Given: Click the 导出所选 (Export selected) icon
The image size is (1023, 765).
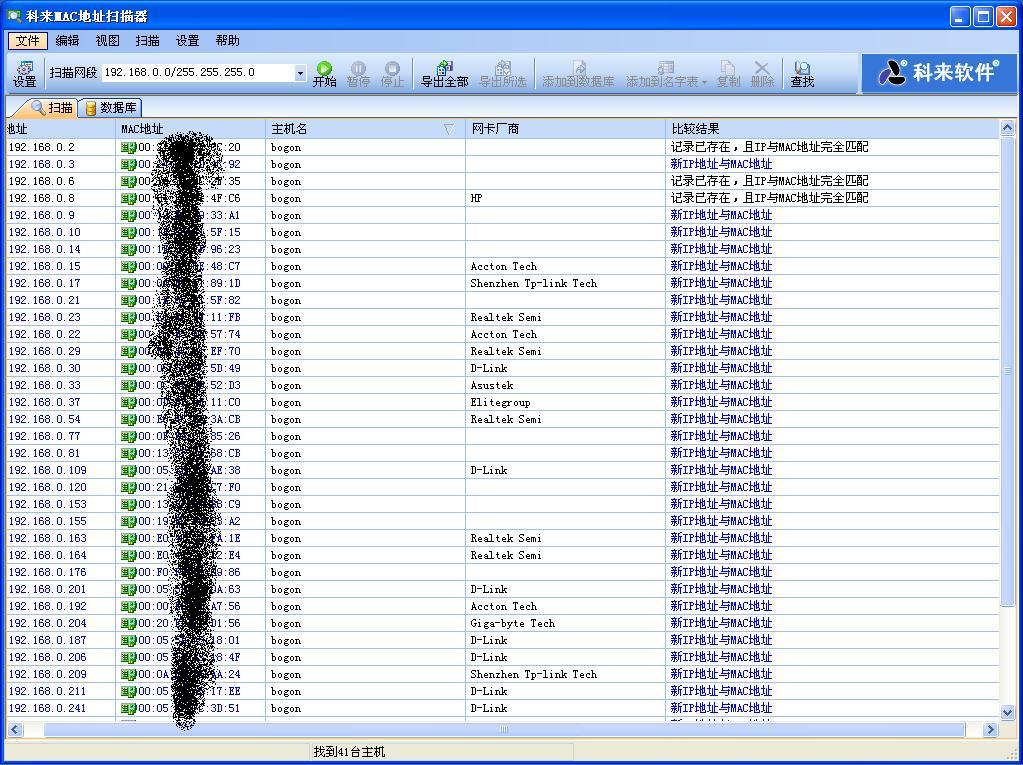Looking at the screenshot, I should [502, 73].
